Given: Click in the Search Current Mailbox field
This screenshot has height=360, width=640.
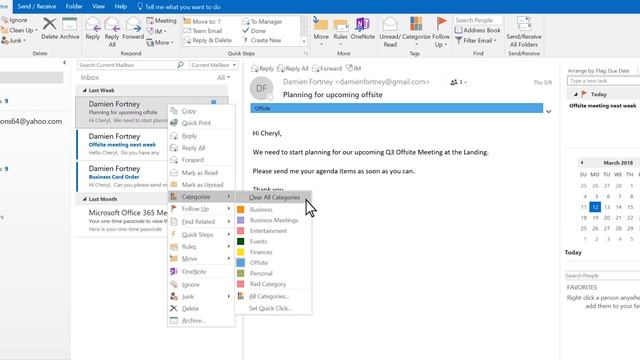Looking at the screenshot, I should [x=127, y=65].
